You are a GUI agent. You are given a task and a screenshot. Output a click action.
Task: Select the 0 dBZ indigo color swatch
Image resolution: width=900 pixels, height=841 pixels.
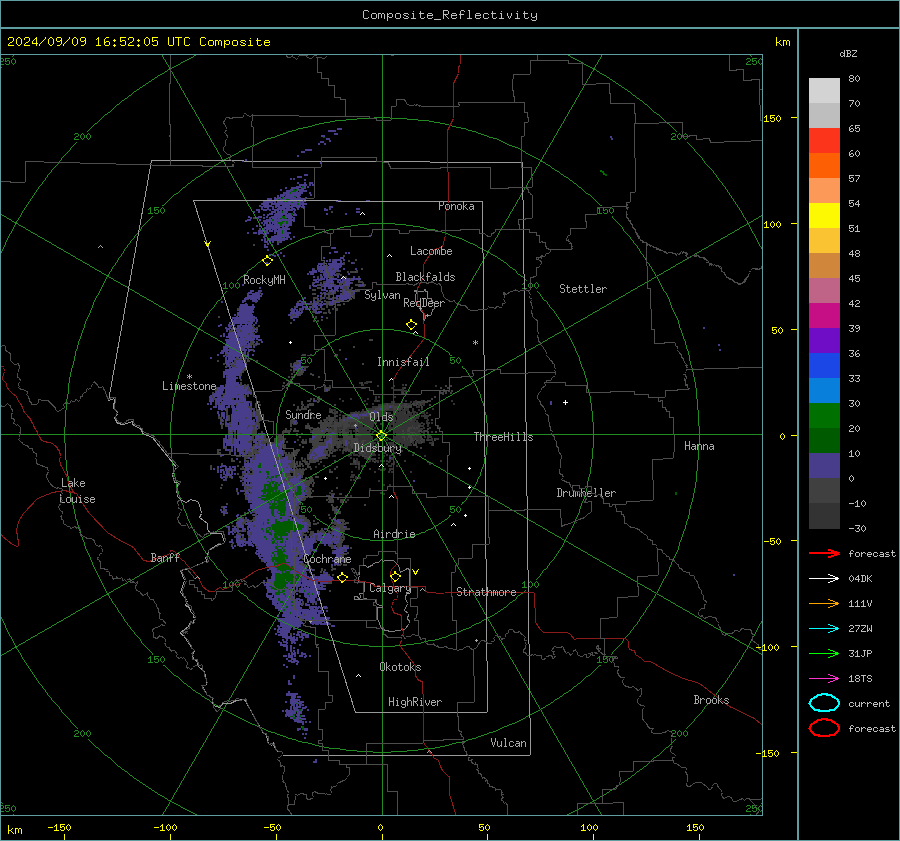click(x=824, y=466)
